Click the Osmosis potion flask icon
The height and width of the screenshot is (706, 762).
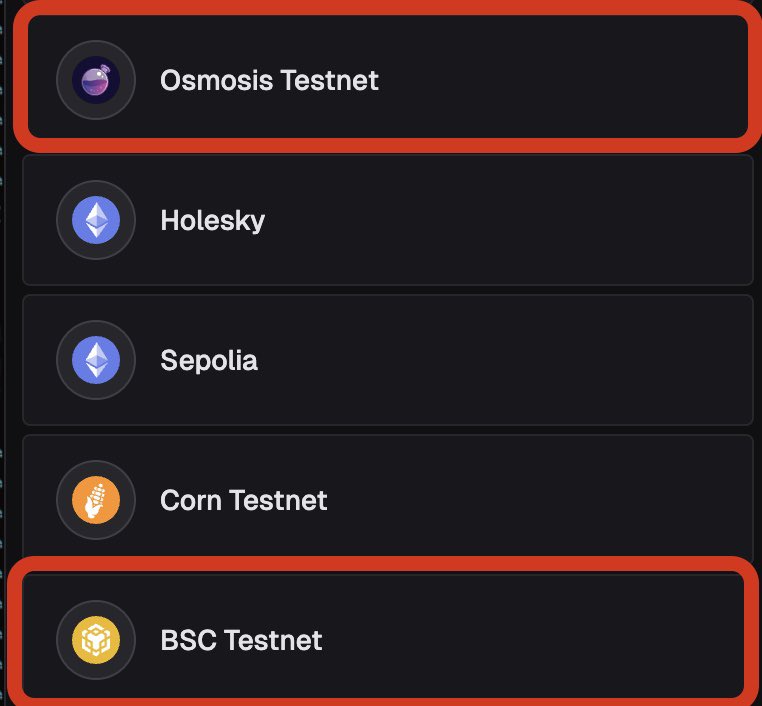coord(96,80)
